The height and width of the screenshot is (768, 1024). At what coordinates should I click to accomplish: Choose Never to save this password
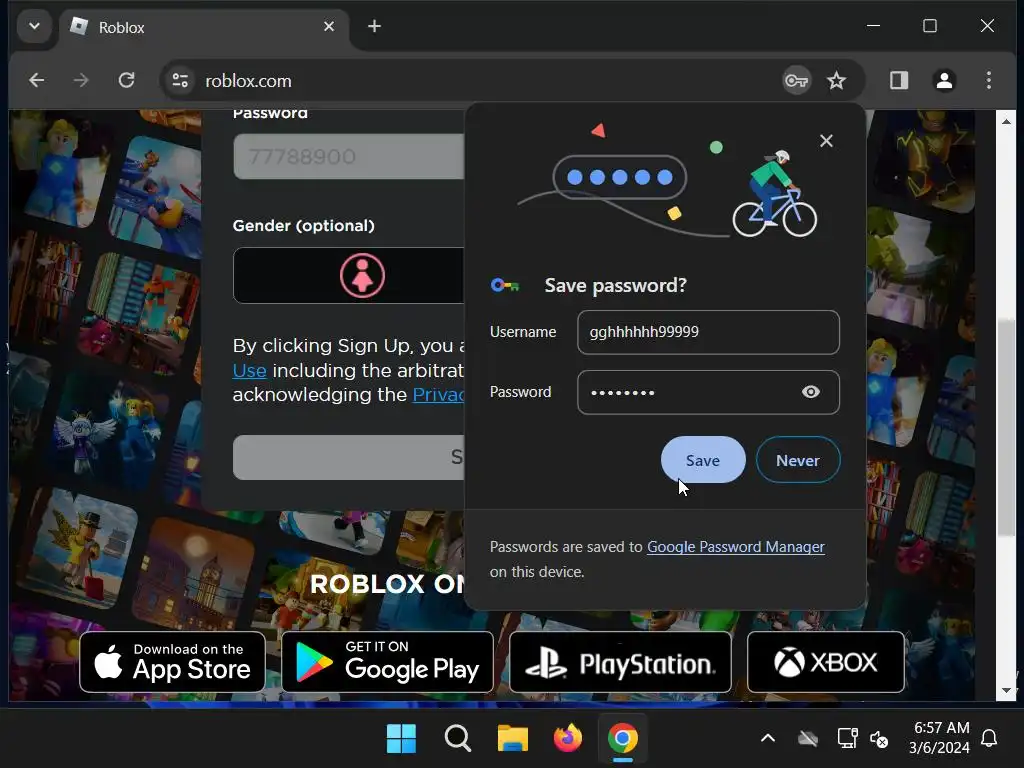(x=797, y=460)
